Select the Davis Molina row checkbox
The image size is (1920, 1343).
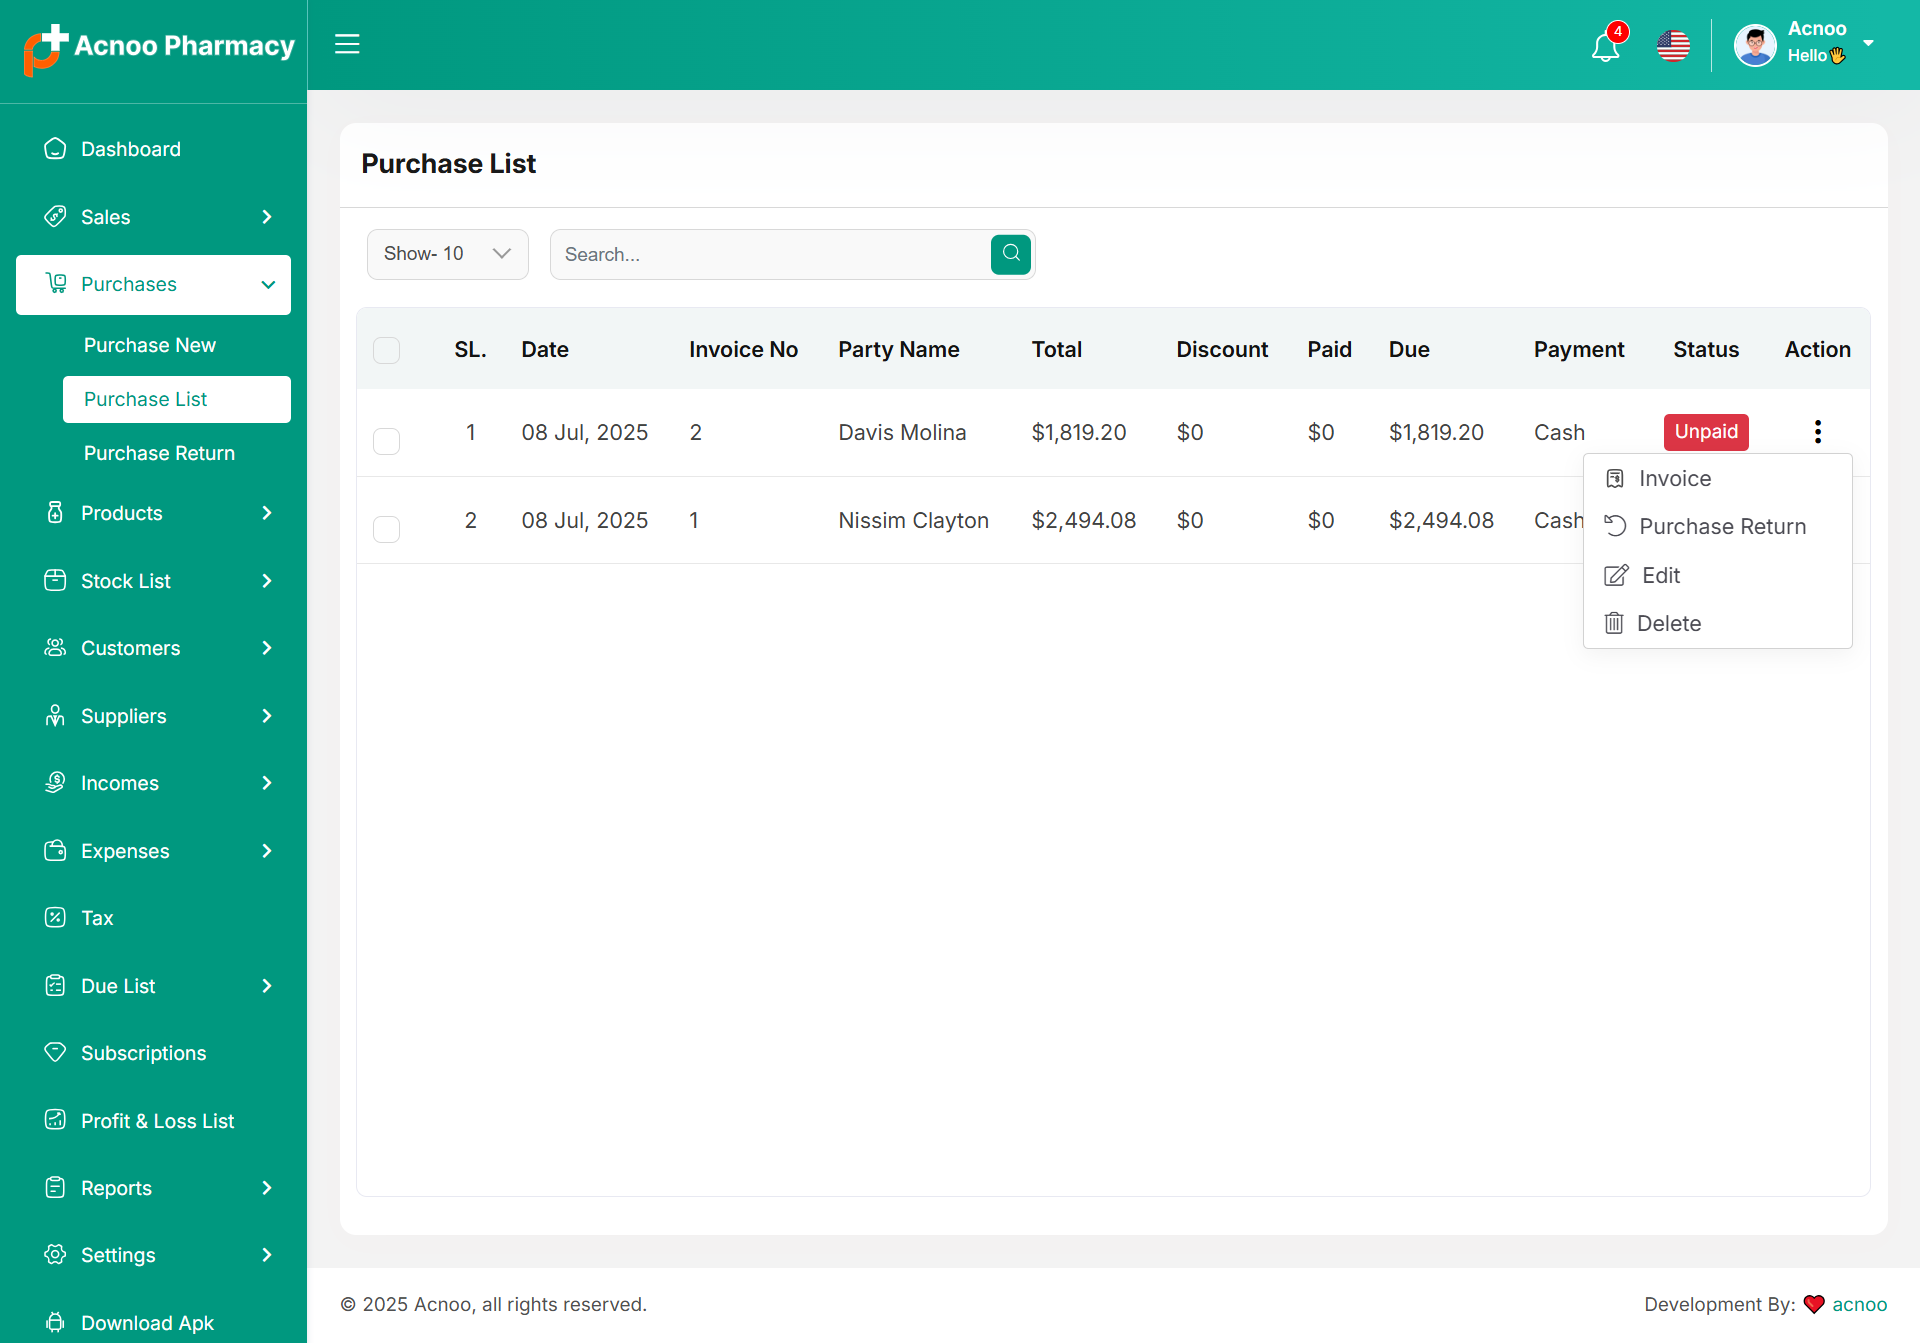(386, 441)
